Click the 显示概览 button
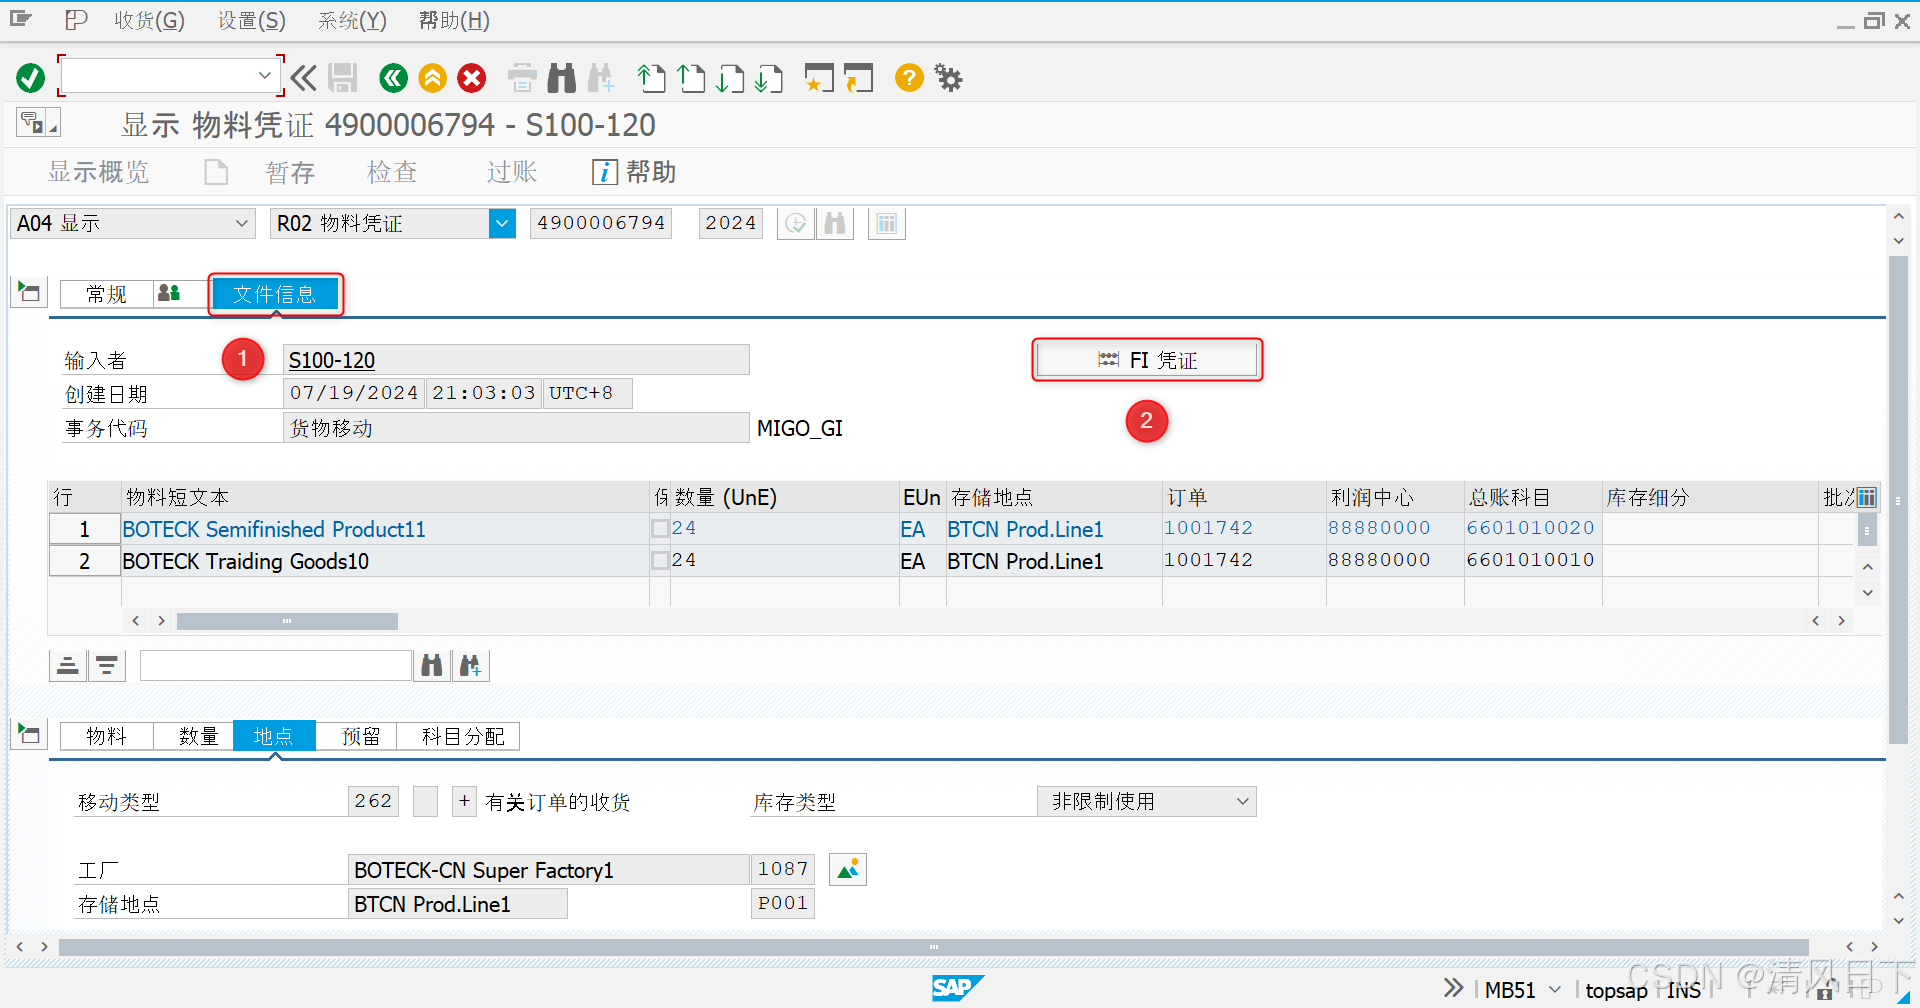 click(x=99, y=172)
